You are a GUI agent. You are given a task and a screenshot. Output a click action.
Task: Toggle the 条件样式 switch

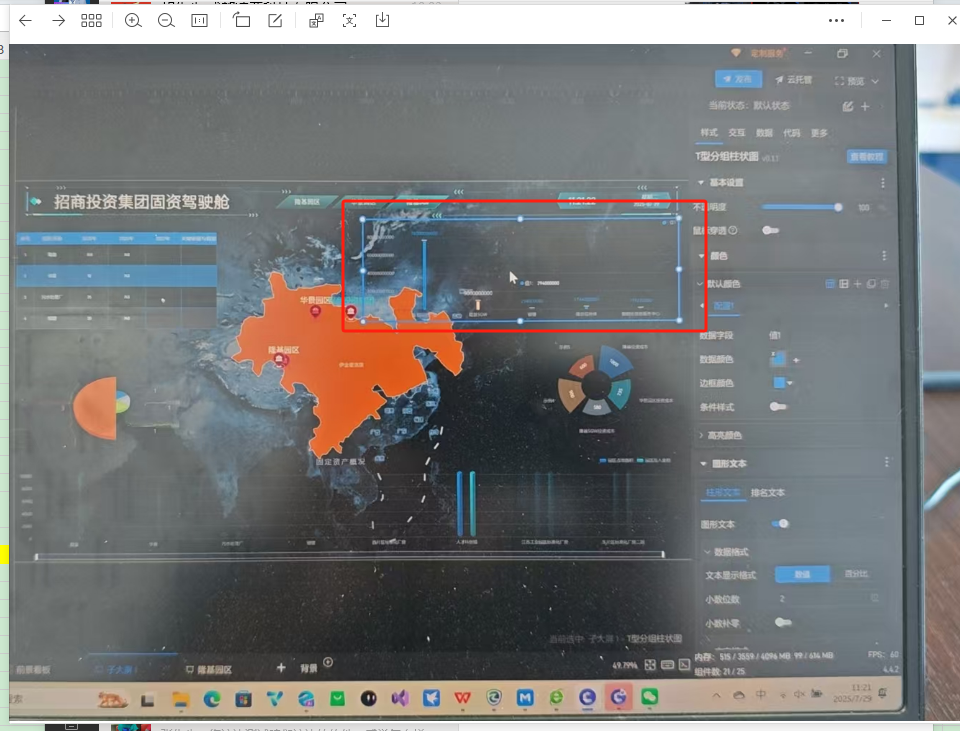click(778, 407)
